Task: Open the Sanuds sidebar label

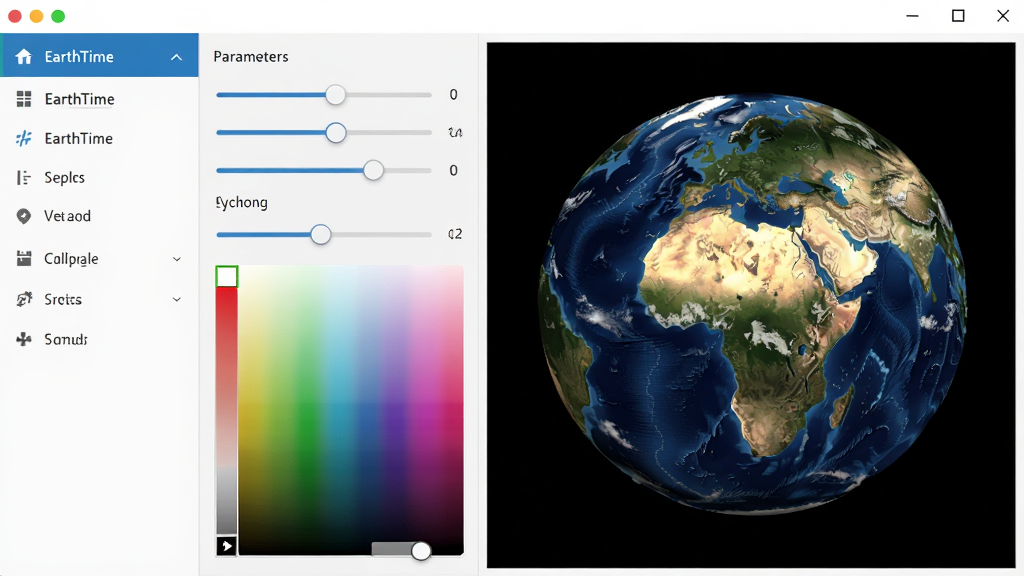Action: tap(66, 340)
